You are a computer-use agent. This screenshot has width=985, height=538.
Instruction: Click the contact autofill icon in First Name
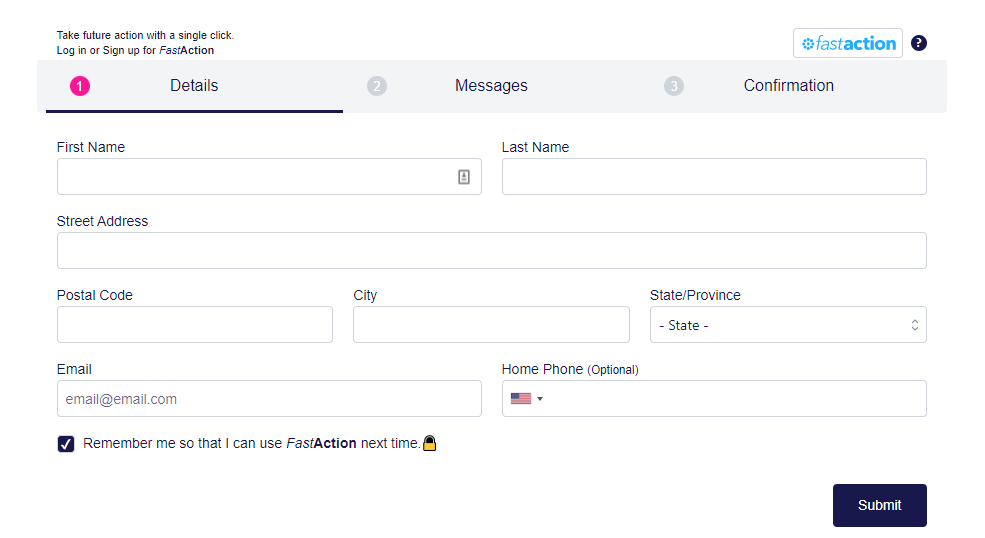[464, 177]
